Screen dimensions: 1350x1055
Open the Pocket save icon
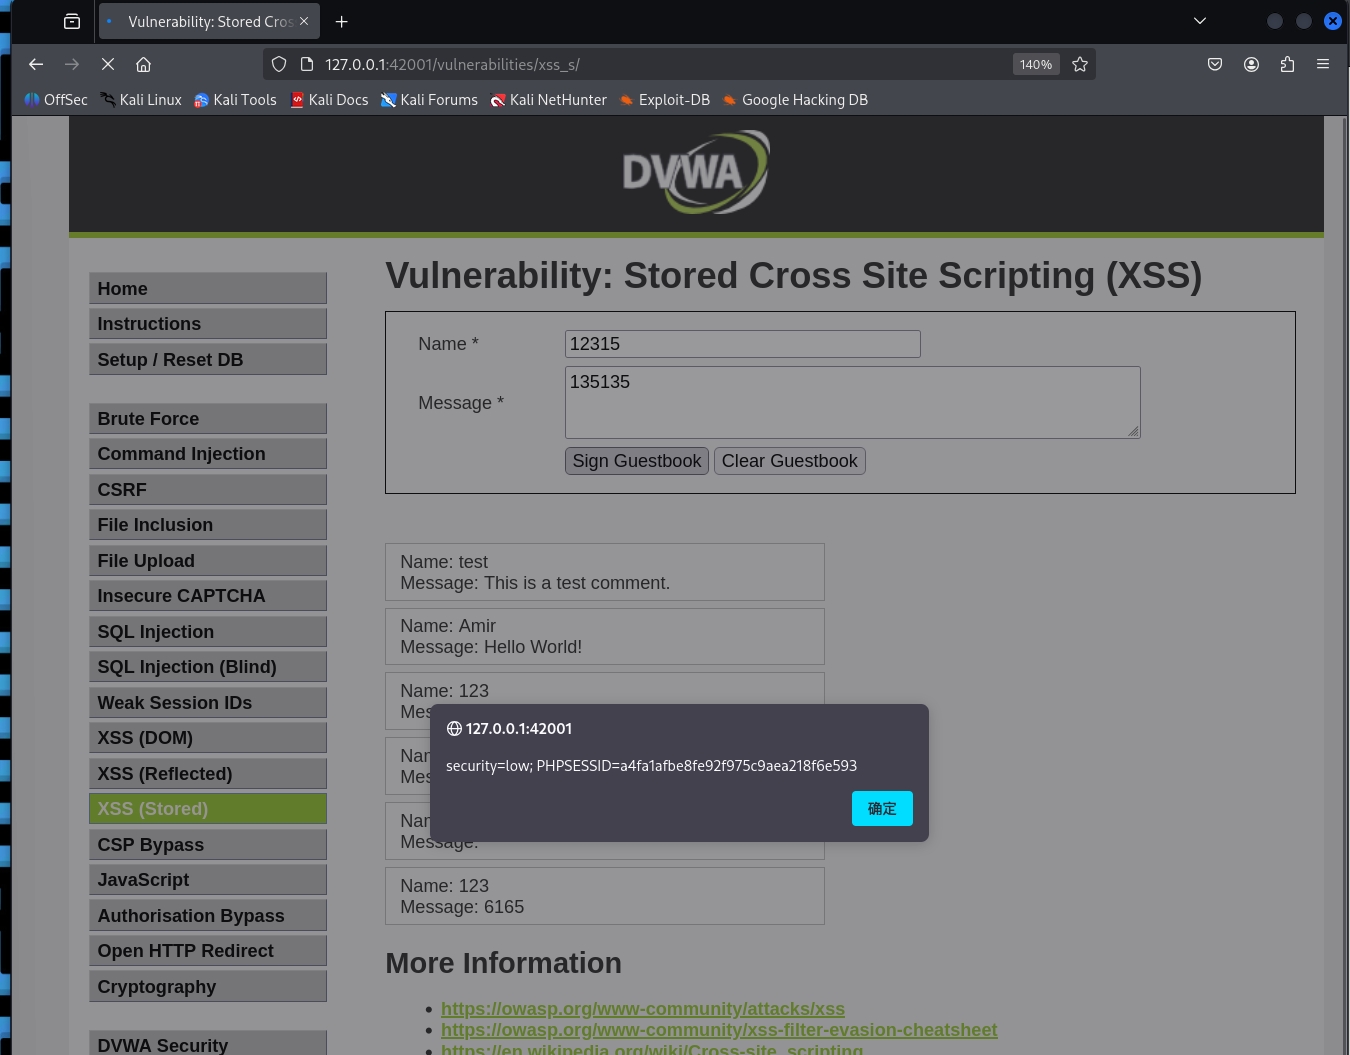click(x=1215, y=64)
